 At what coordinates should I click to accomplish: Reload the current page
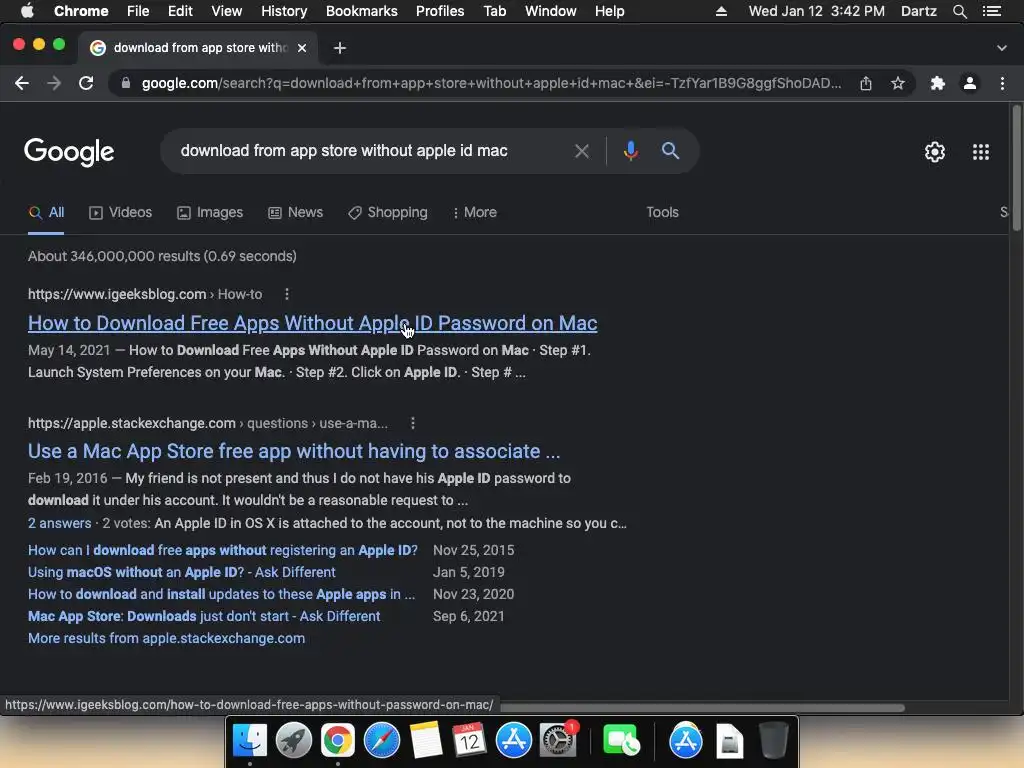click(86, 83)
